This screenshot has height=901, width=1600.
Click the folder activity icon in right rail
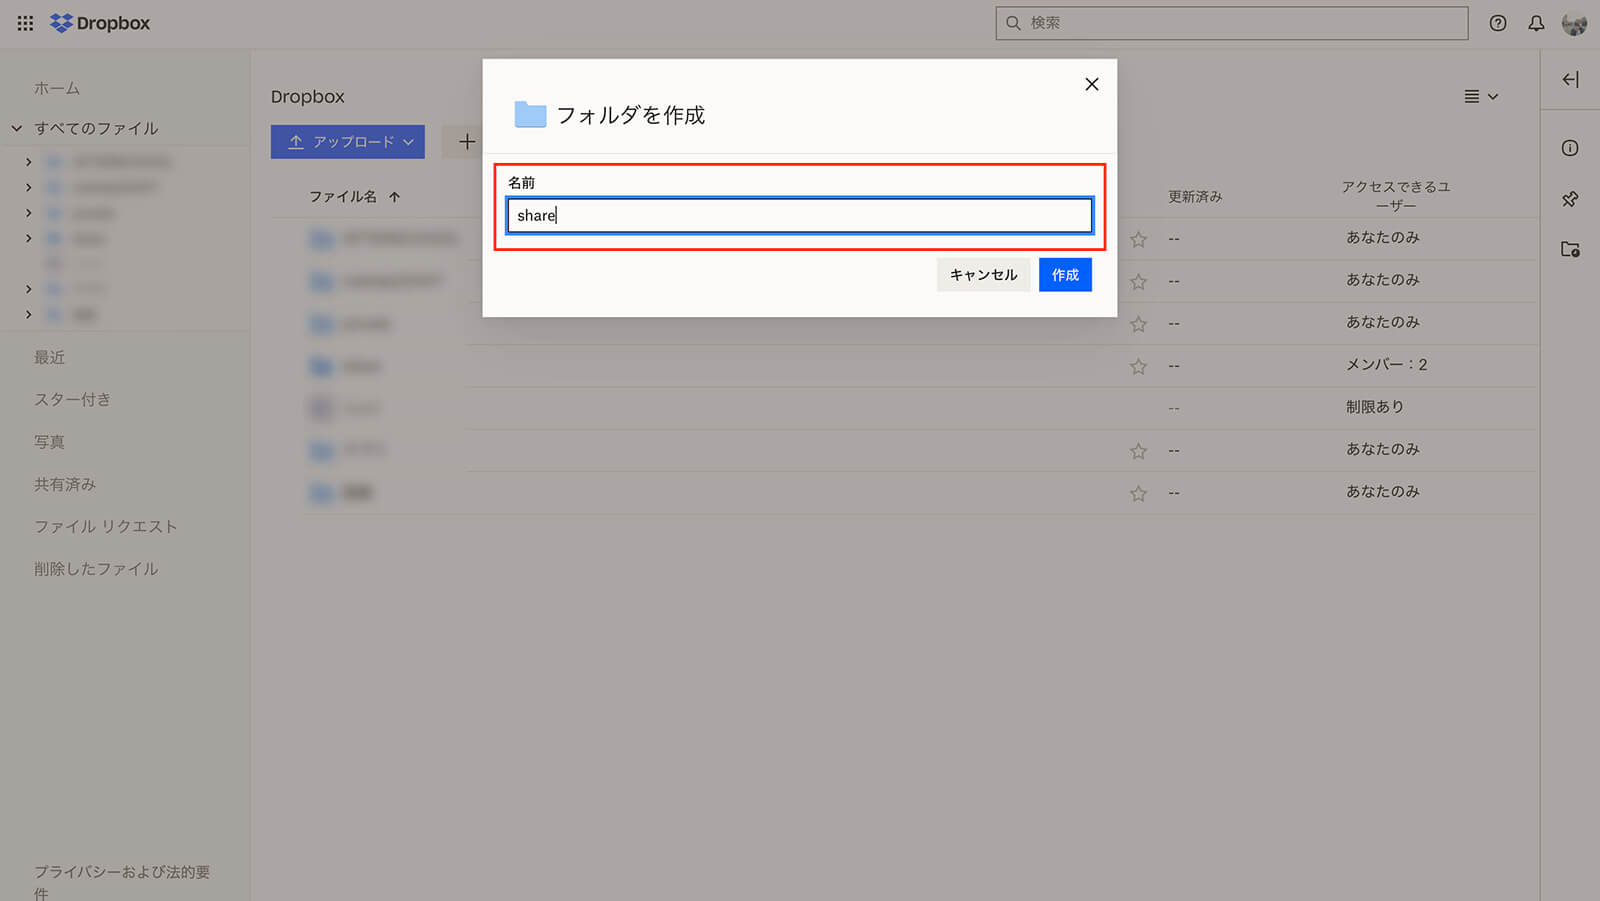pos(1570,249)
